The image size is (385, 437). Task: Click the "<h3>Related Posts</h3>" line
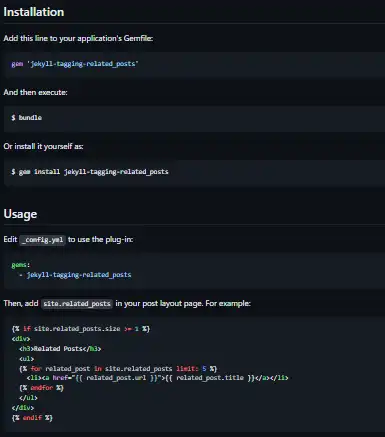coord(60,349)
